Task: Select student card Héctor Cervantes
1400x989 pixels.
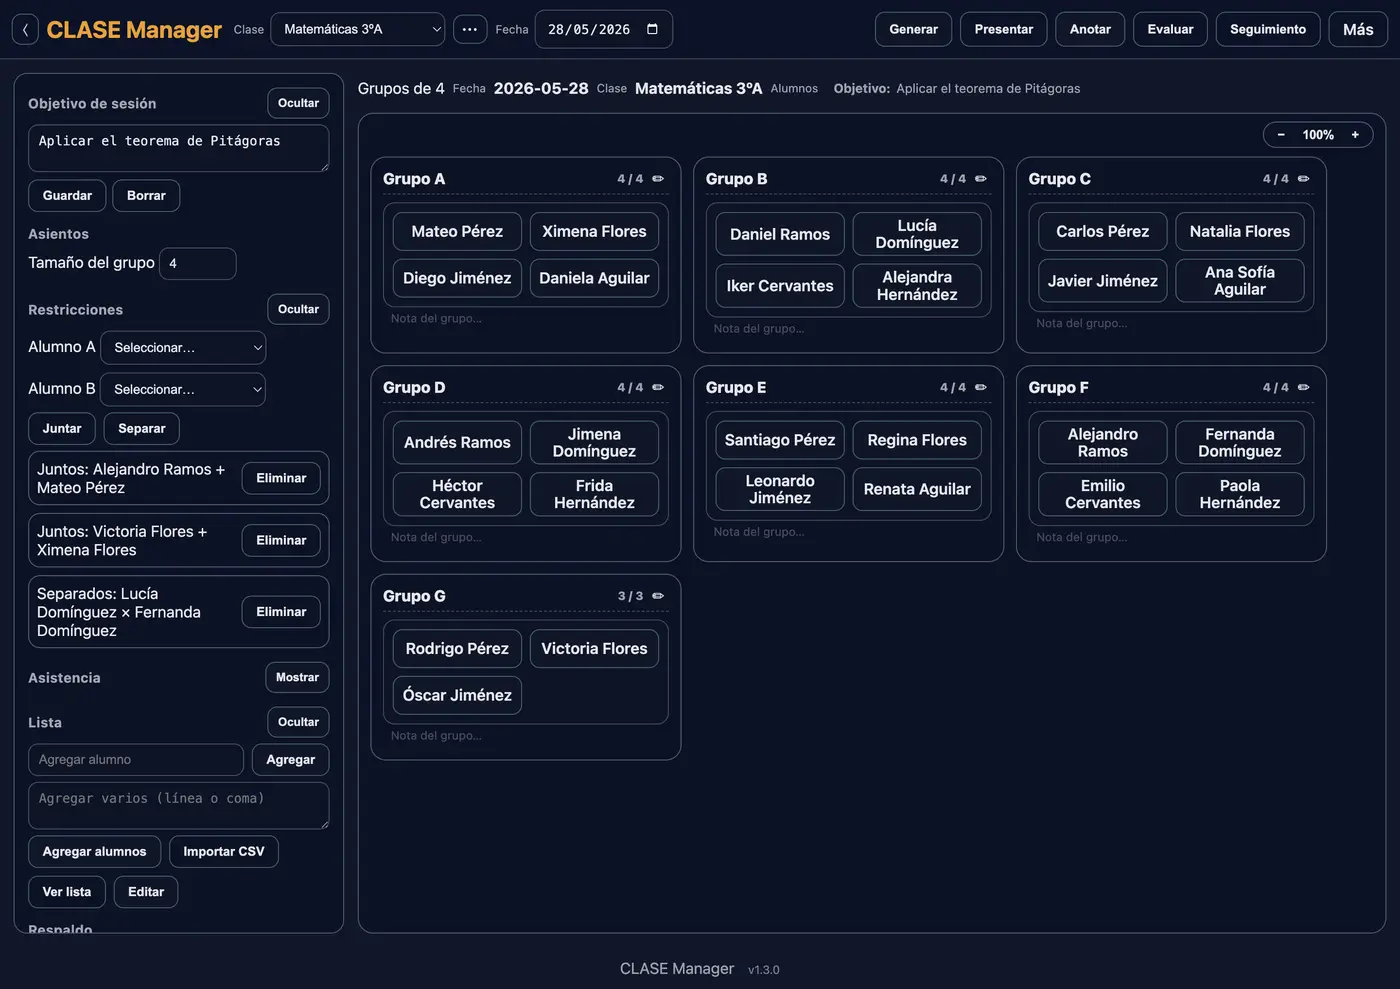Action: (x=457, y=494)
